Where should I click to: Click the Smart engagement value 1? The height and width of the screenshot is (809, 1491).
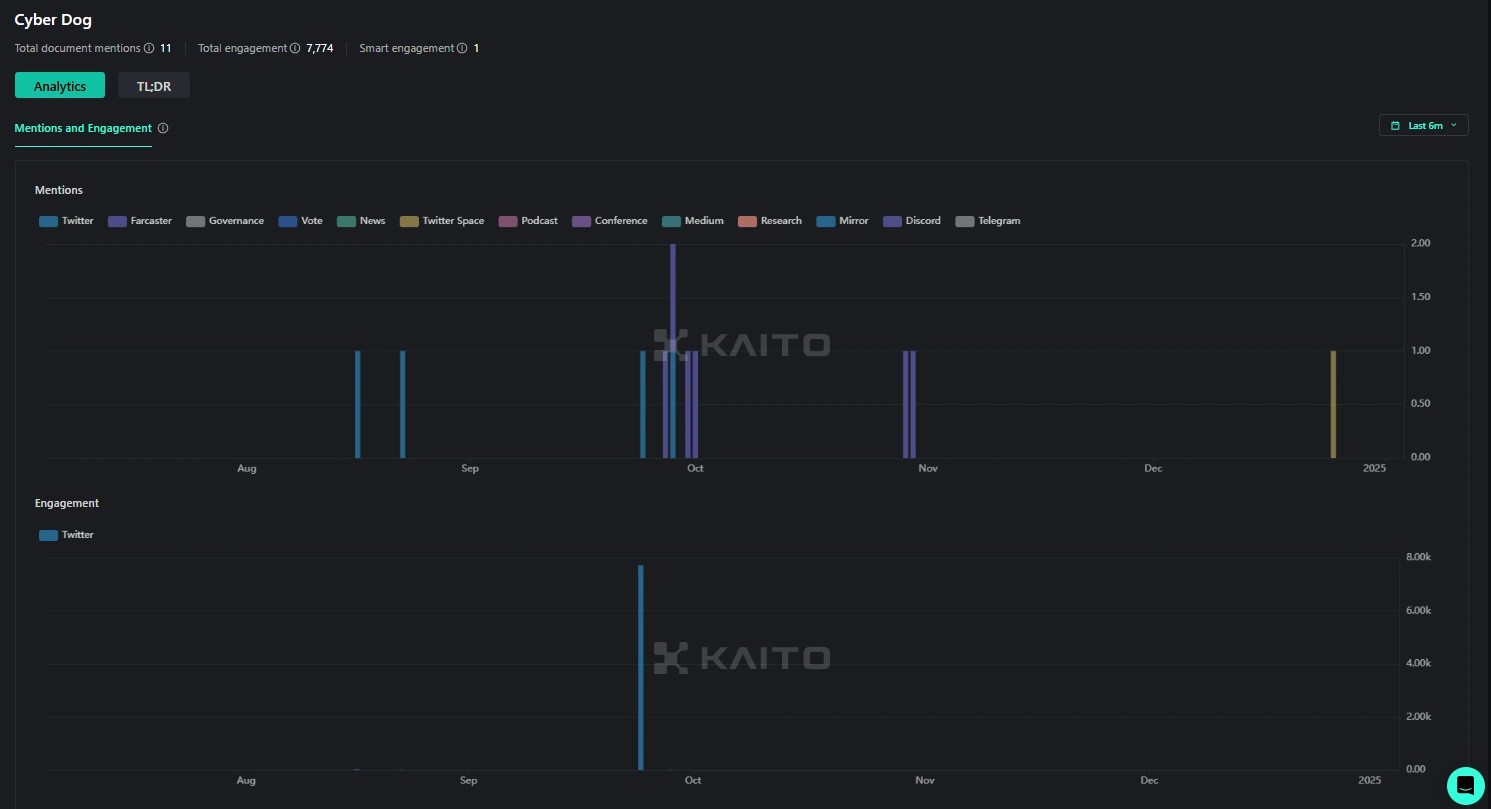tap(476, 48)
